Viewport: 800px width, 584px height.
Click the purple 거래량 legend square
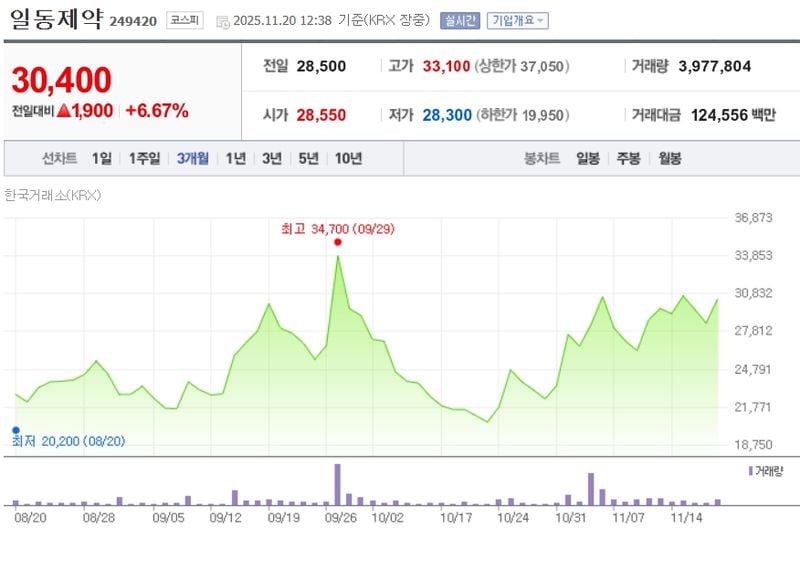(x=751, y=469)
